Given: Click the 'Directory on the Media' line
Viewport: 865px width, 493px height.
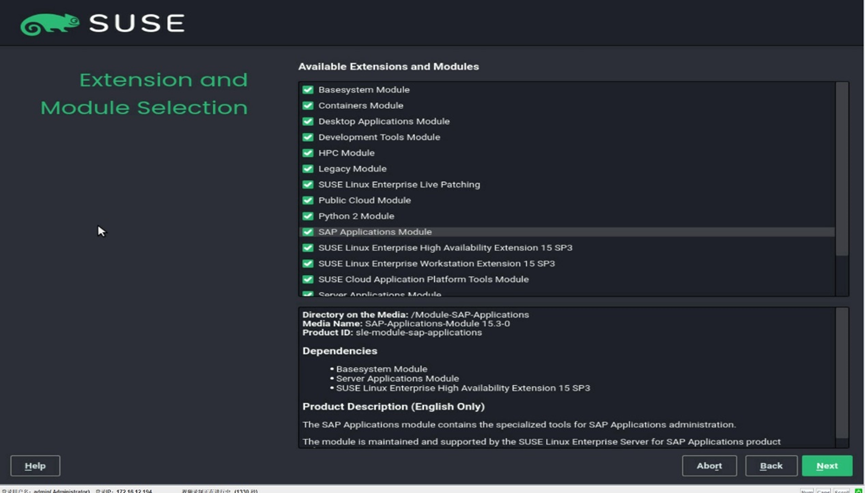Looking at the screenshot, I should 415,314.
